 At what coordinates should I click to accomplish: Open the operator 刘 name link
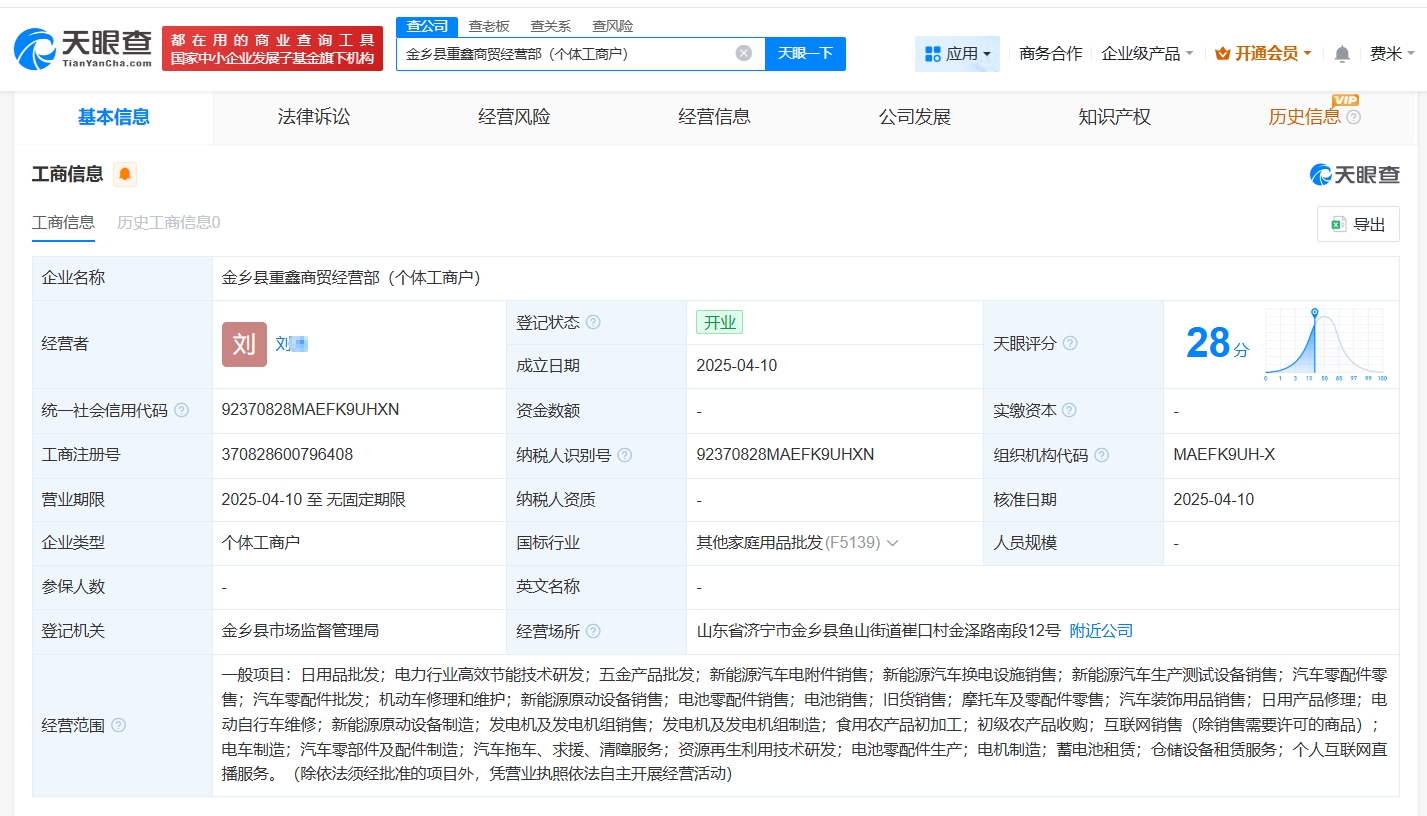(x=291, y=344)
